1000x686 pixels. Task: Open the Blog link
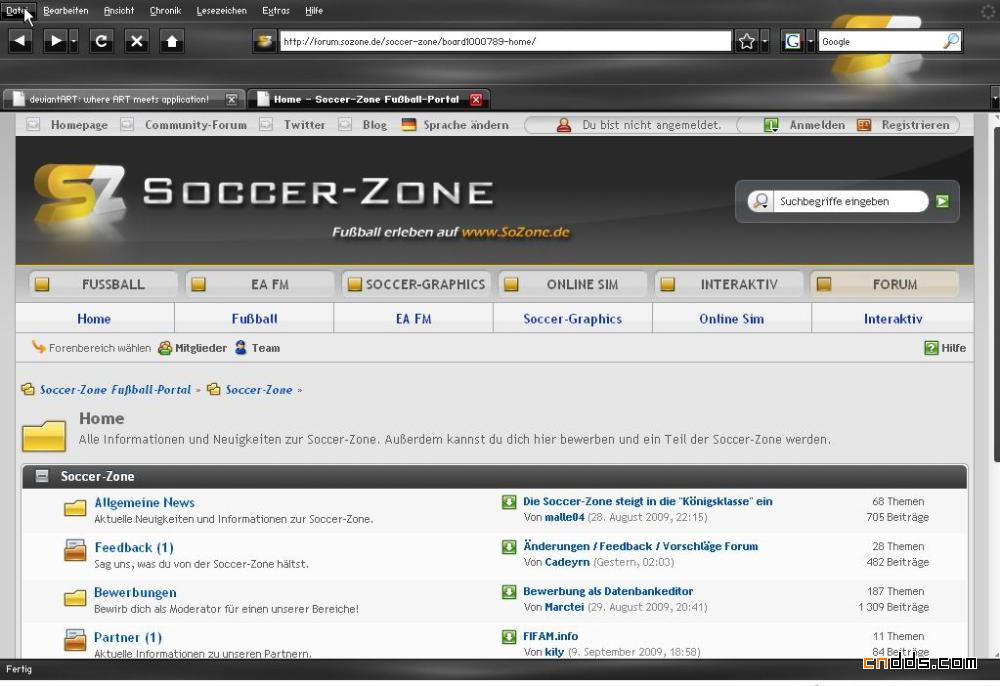[x=374, y=125]
